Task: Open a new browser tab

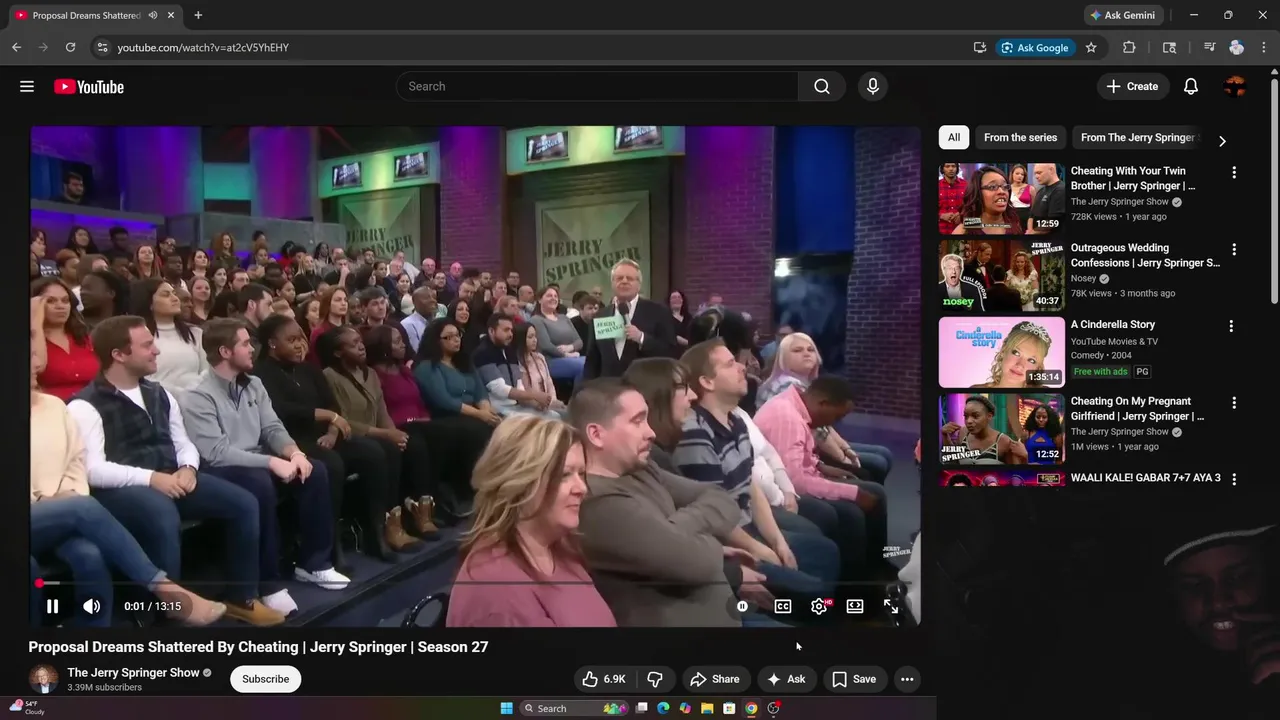Action: click(x=198, y=15)
